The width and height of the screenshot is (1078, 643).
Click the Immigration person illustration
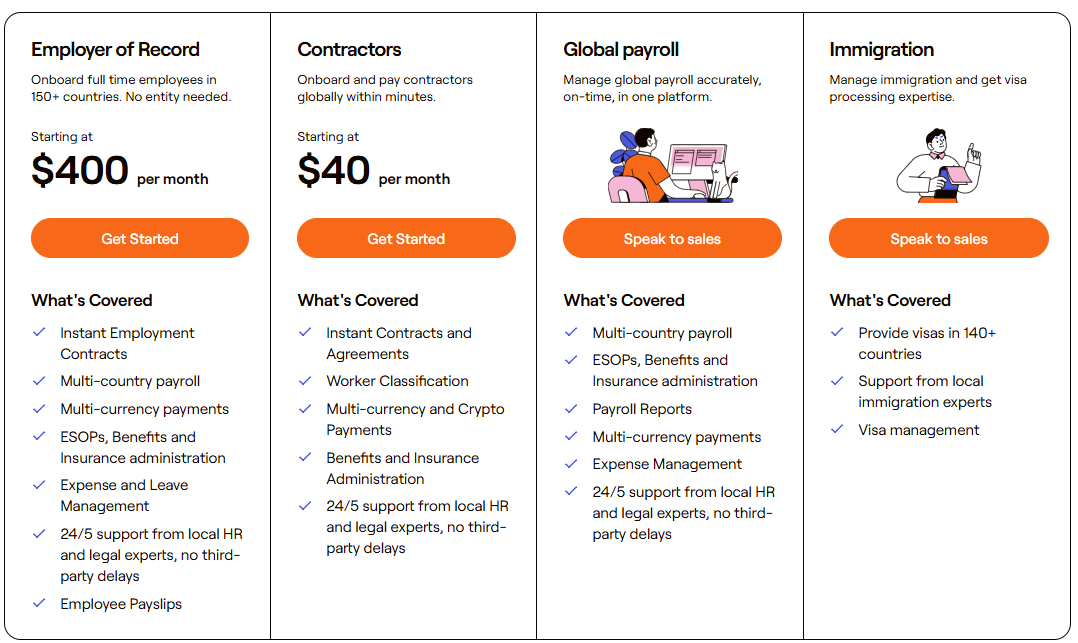[x=938, y=166]
